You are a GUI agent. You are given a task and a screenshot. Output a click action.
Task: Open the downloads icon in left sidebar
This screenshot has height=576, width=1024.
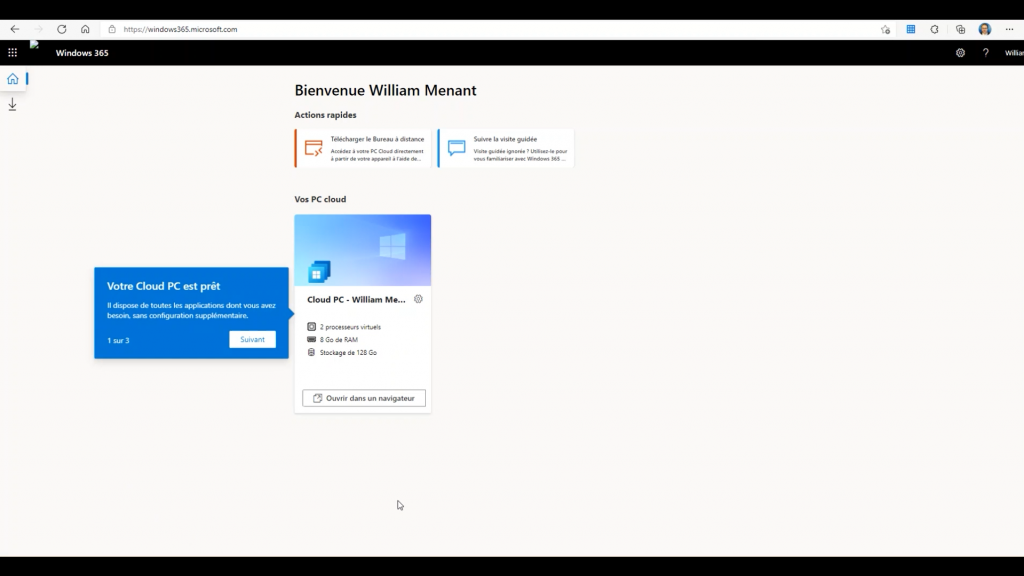pyautogui.click(x=12, y=104)
